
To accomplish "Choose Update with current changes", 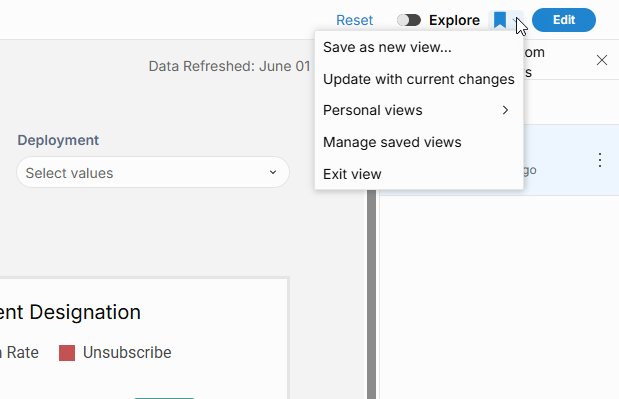I will 419,79.
